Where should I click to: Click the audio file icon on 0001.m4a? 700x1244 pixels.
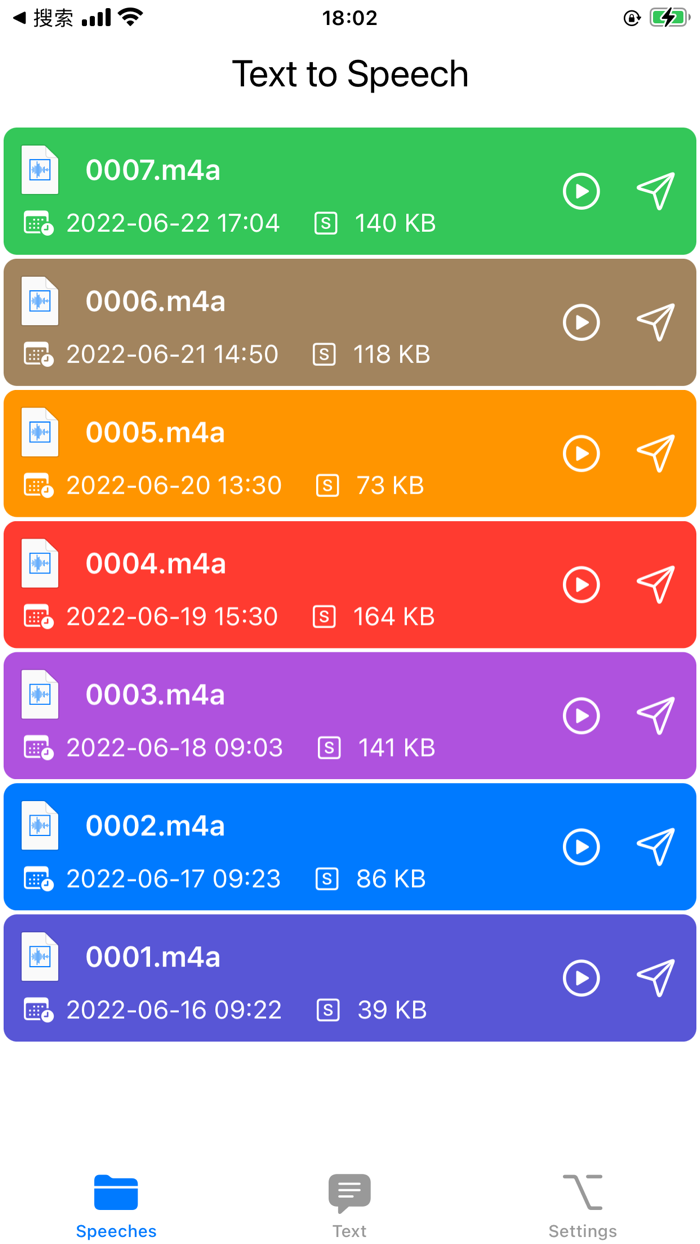39,957
